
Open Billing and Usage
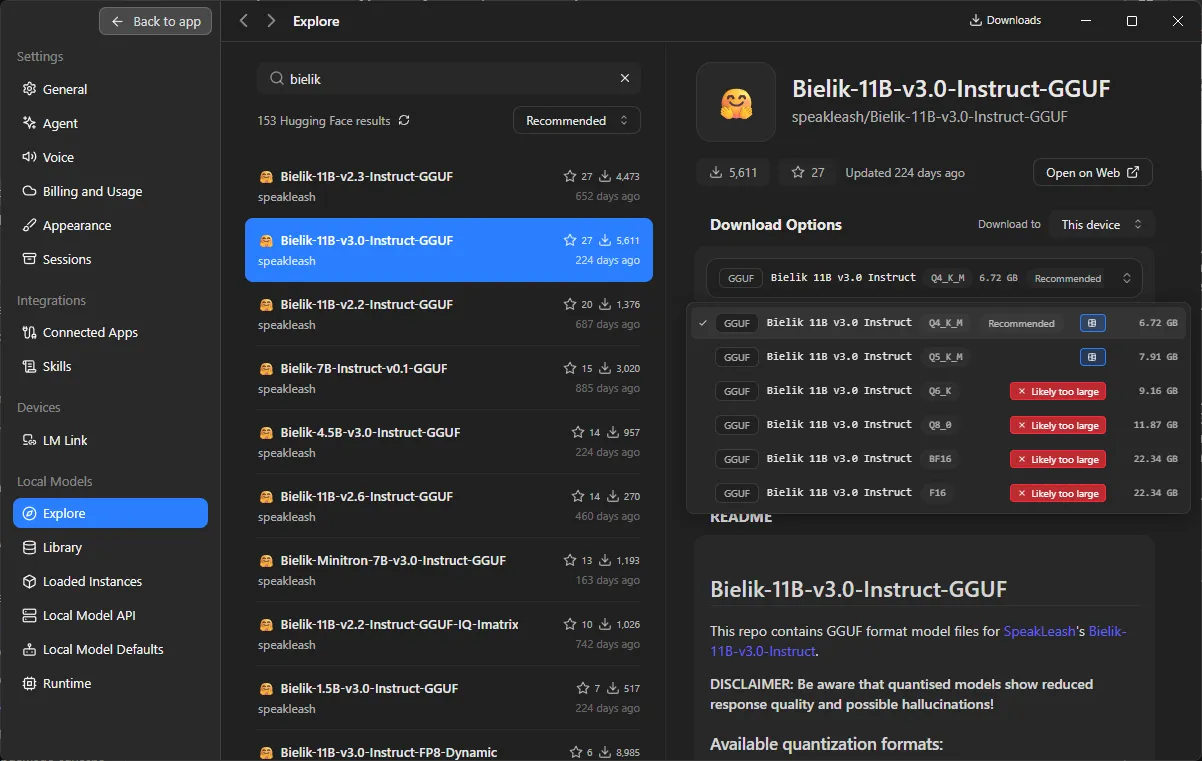click(x=110, y=191)
